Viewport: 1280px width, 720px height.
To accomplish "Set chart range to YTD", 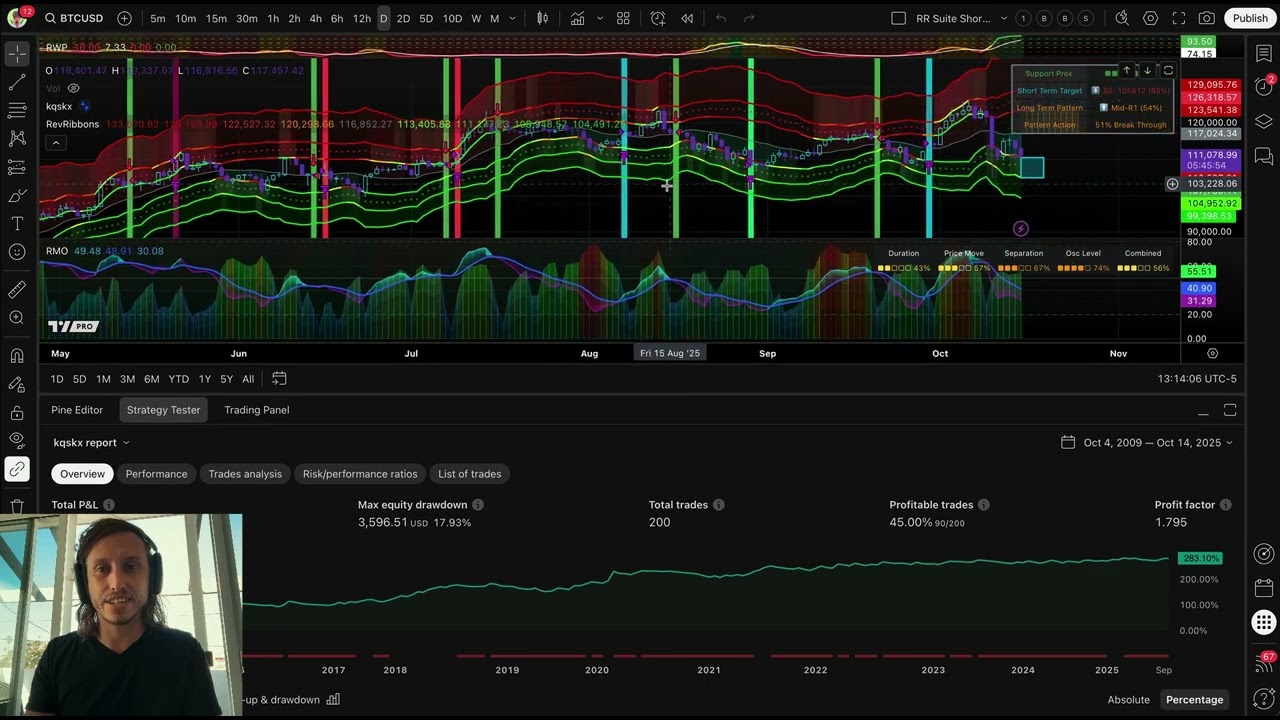I will [x=178, y=379].
